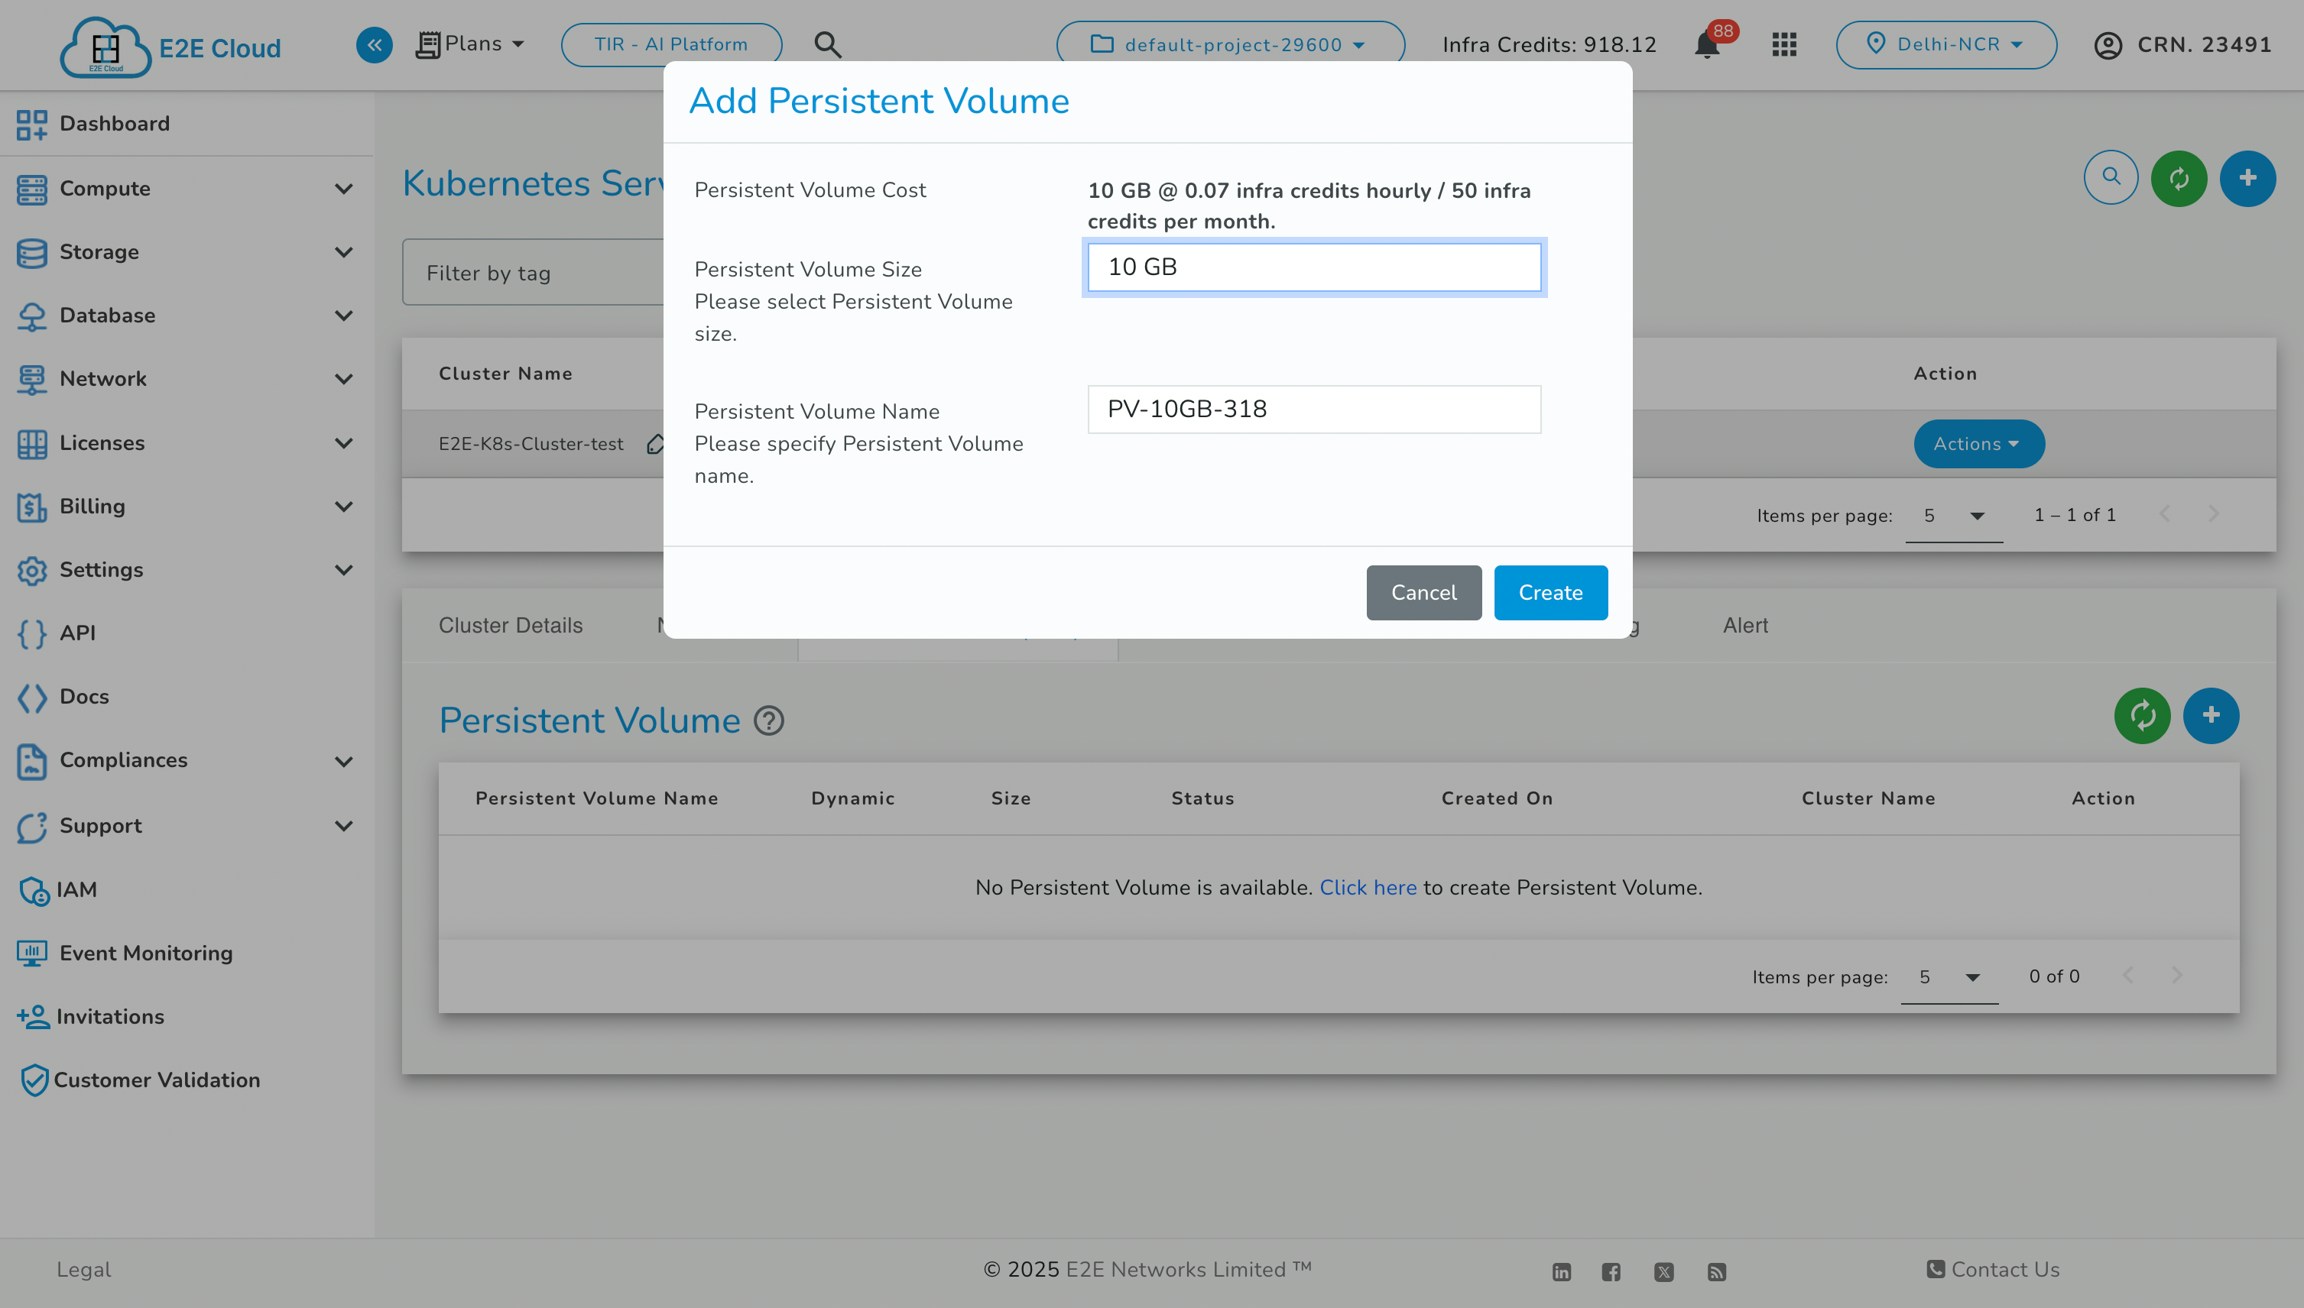Open the RSS feed footer icon

click(1717, 1271)
